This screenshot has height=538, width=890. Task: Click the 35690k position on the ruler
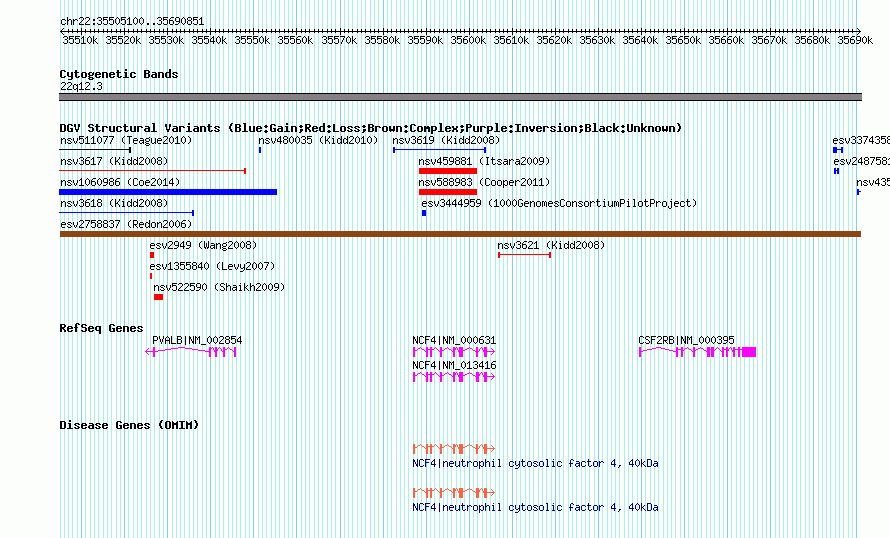pyautogui.click(x=855, y=40)
